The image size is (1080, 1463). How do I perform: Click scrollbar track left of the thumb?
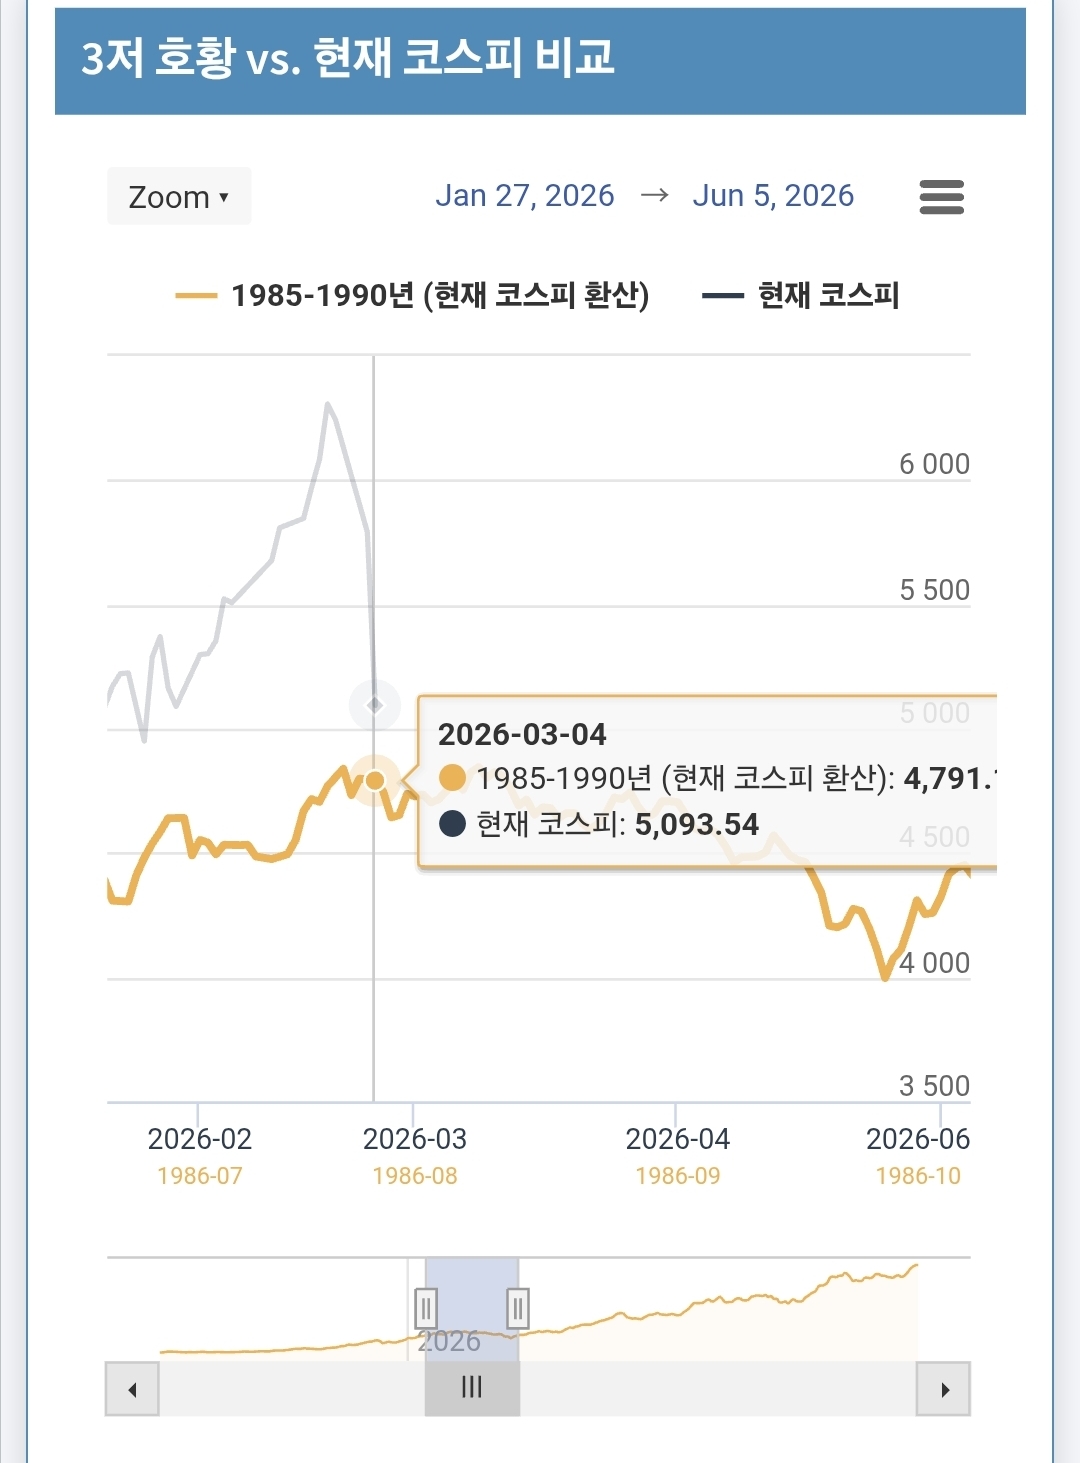tap(290, 1389)
